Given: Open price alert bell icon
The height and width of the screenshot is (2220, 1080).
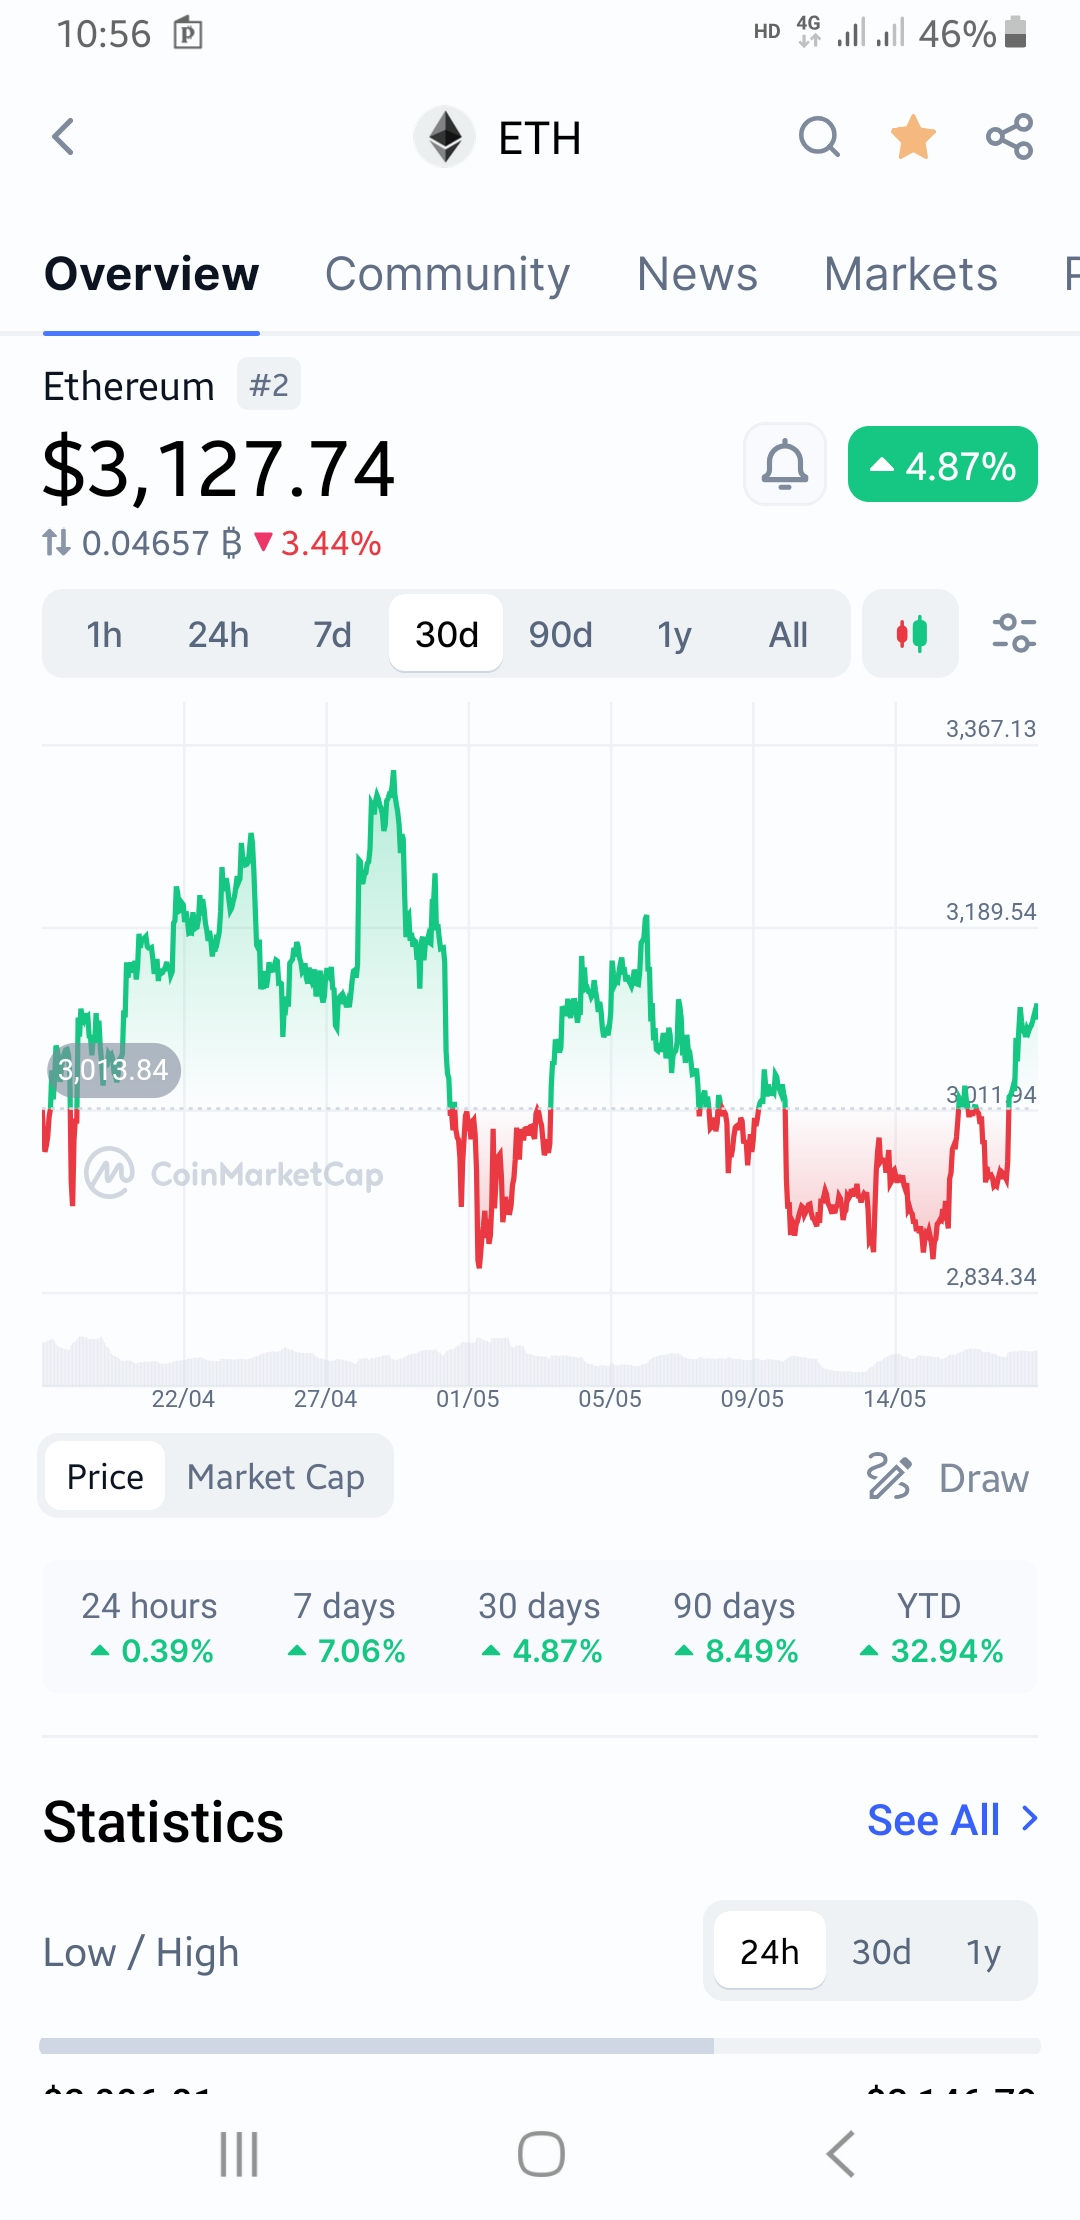Looking at the screenshot, I should pos(785,464).
